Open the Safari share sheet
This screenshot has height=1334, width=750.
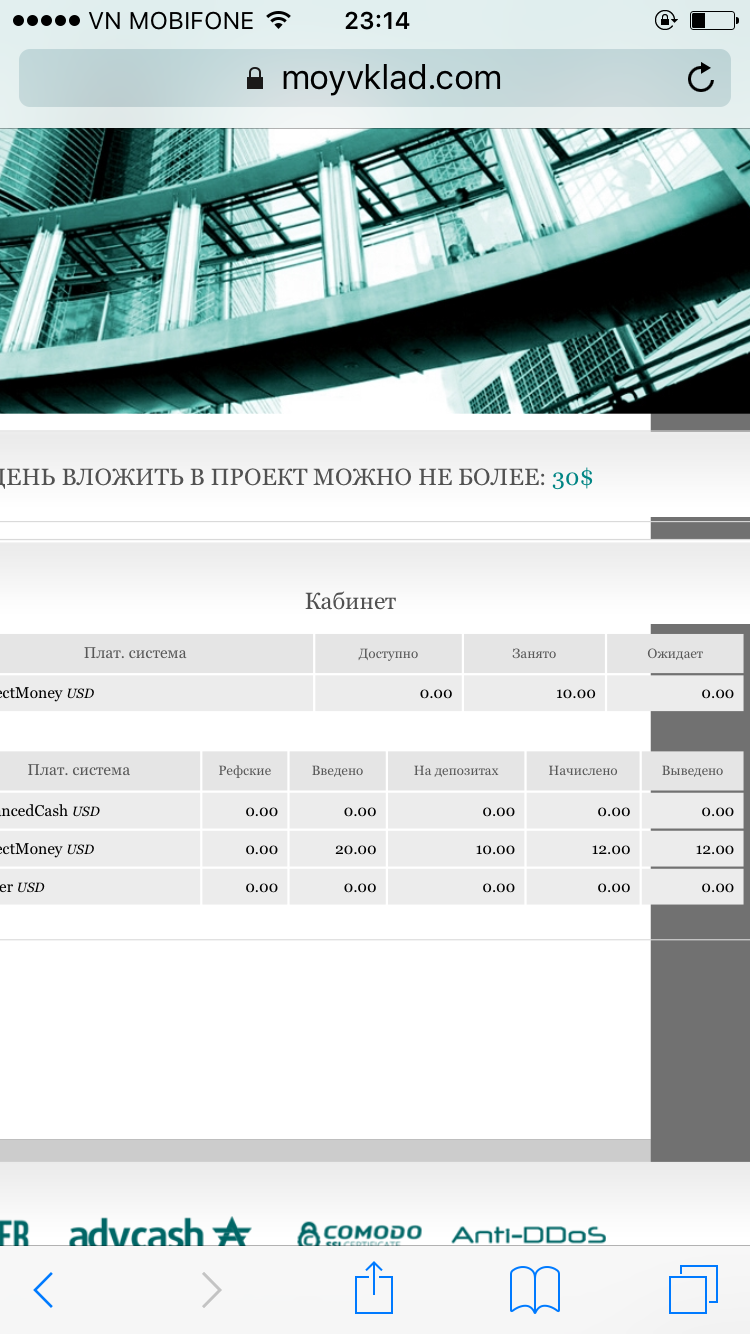pyautogui.click(x=375, y=1288)
